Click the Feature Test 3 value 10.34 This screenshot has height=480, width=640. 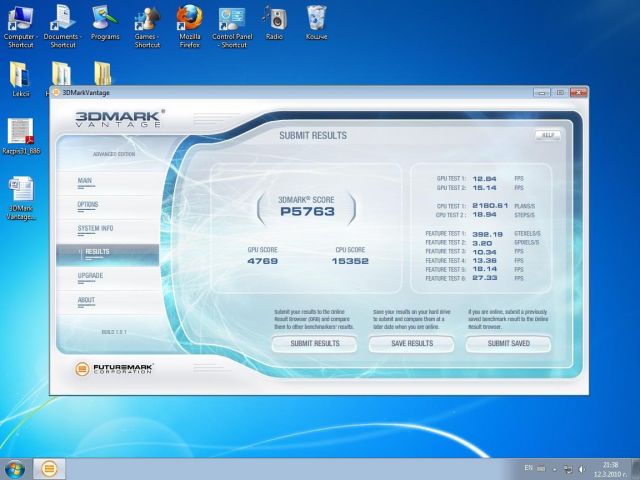point(484,252)
